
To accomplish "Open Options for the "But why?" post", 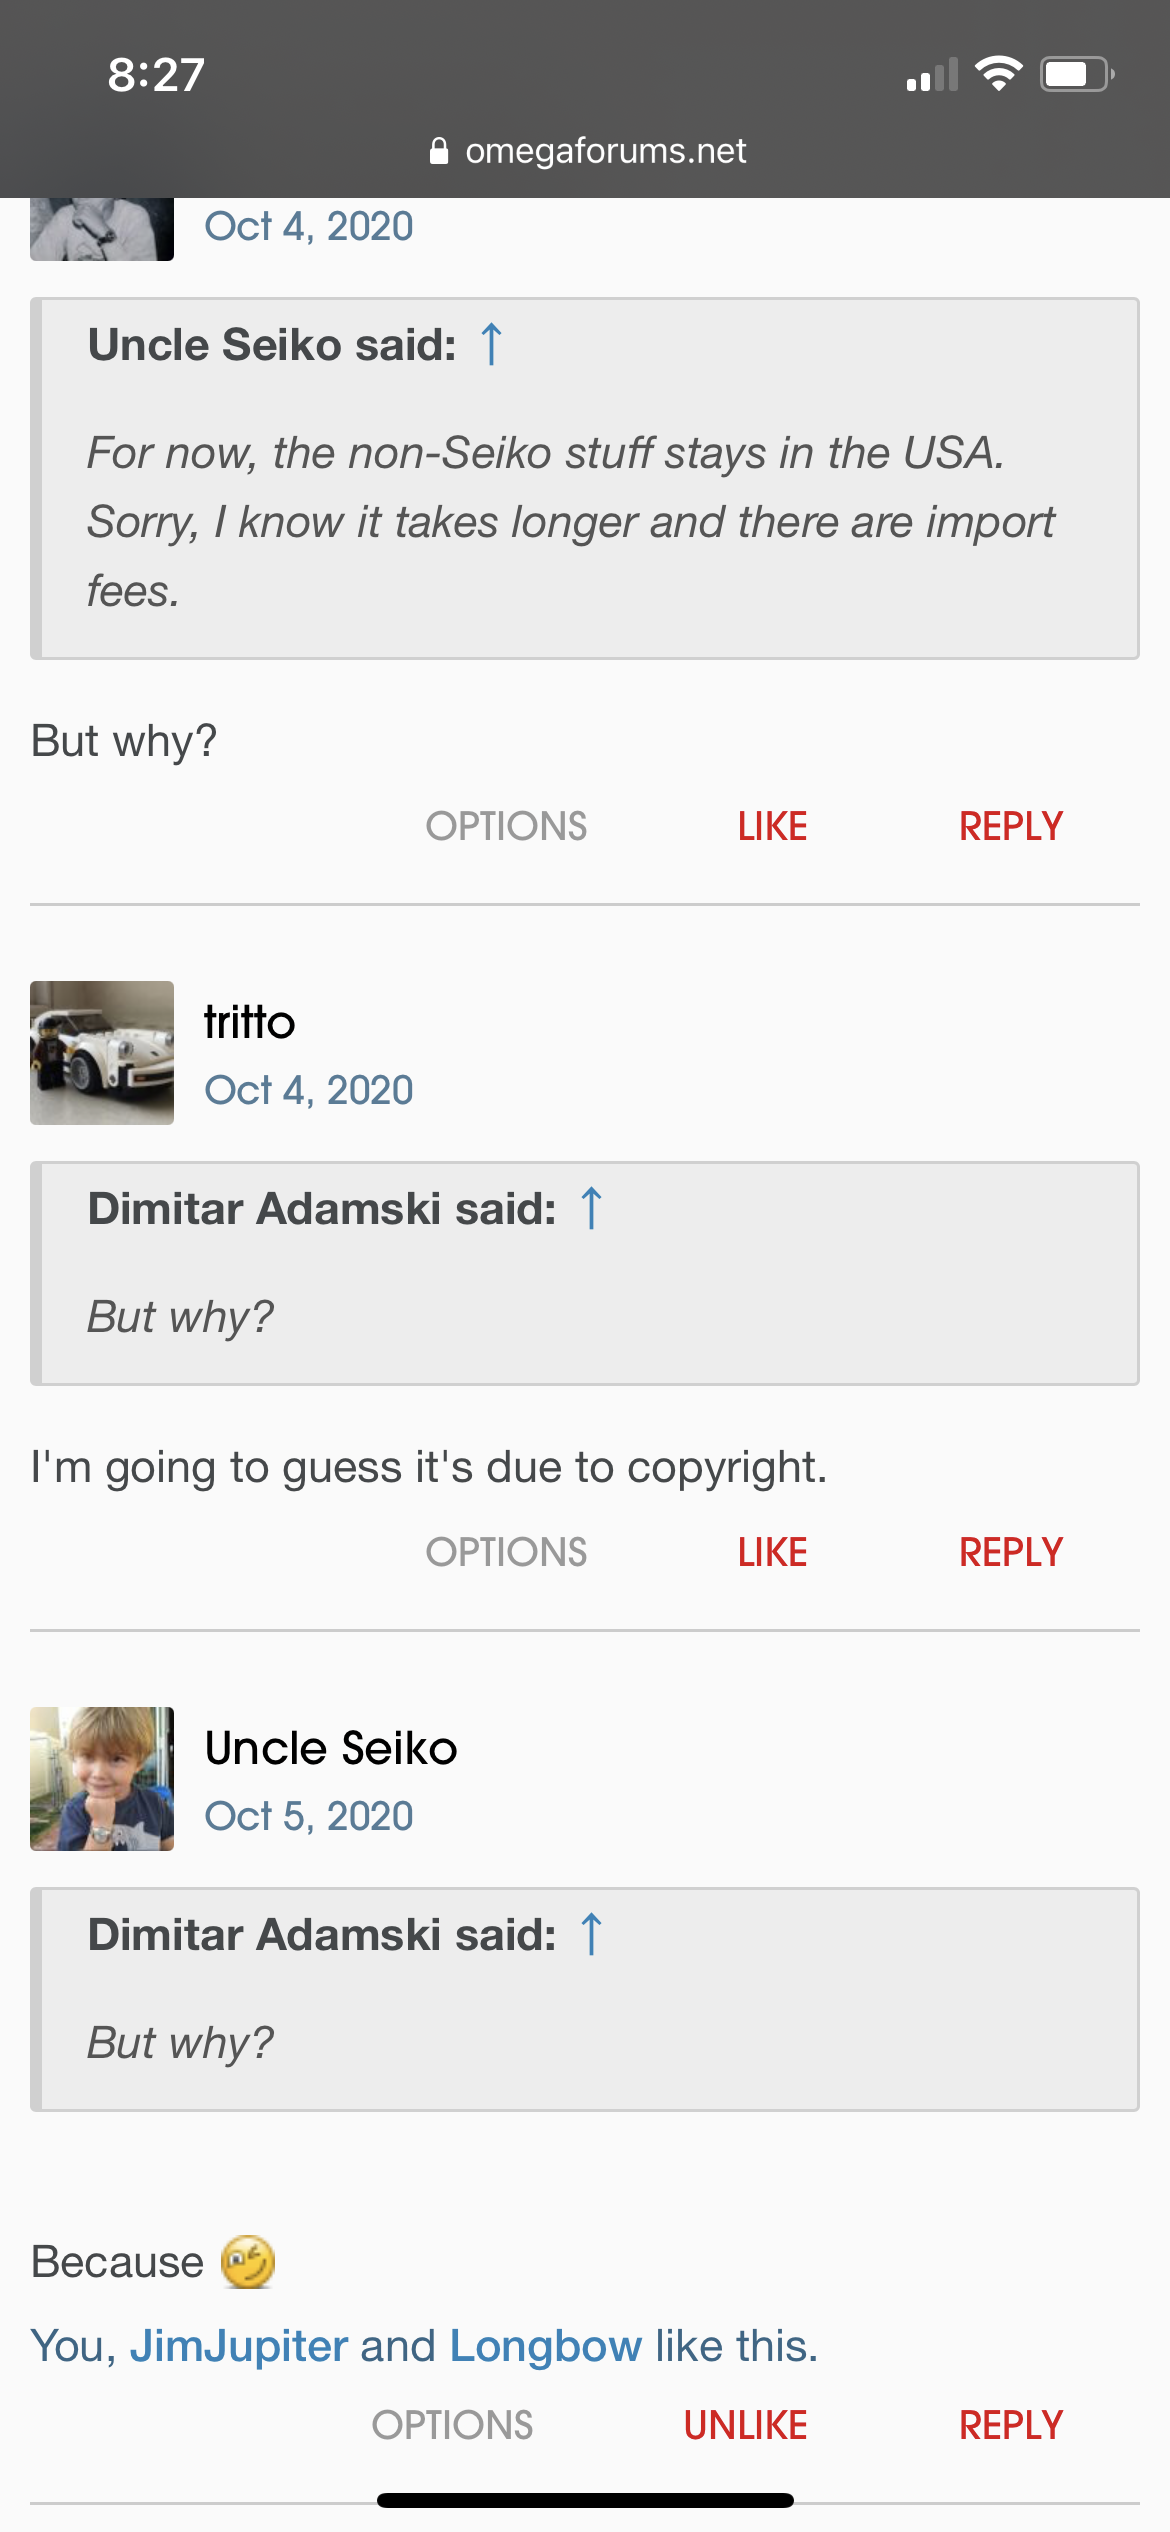I will click(506, 827).
